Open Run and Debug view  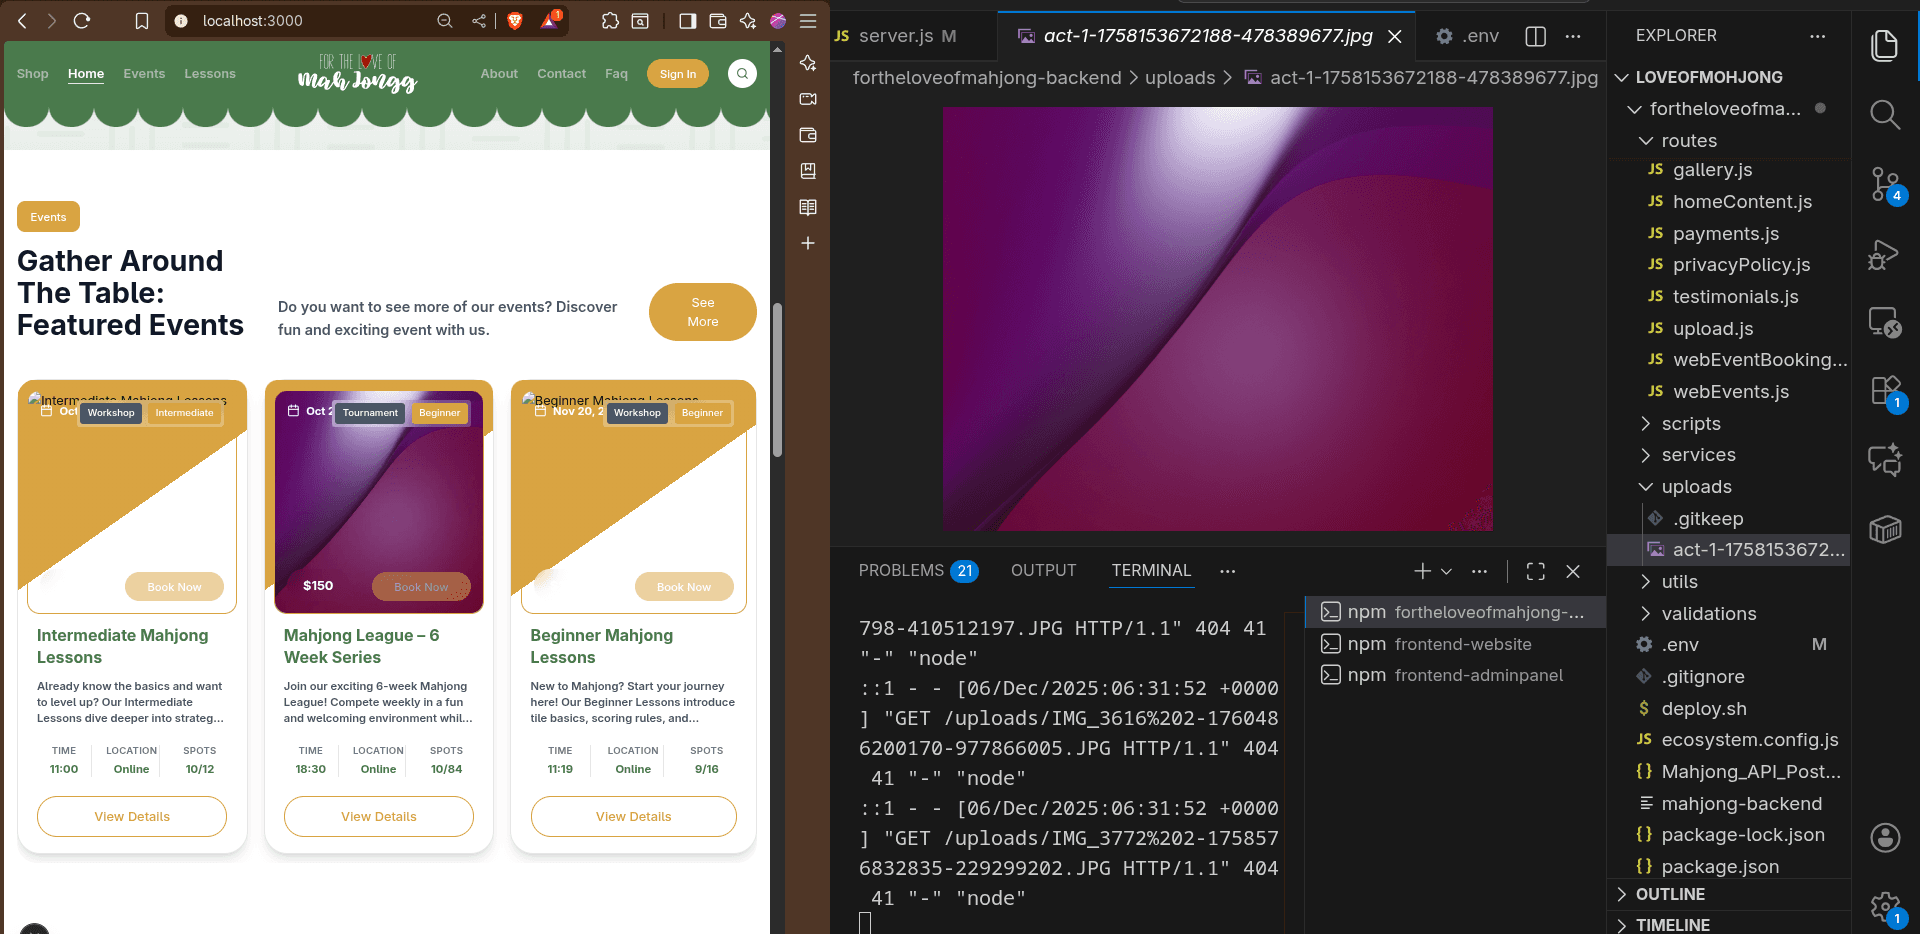tap(1885, 255)
